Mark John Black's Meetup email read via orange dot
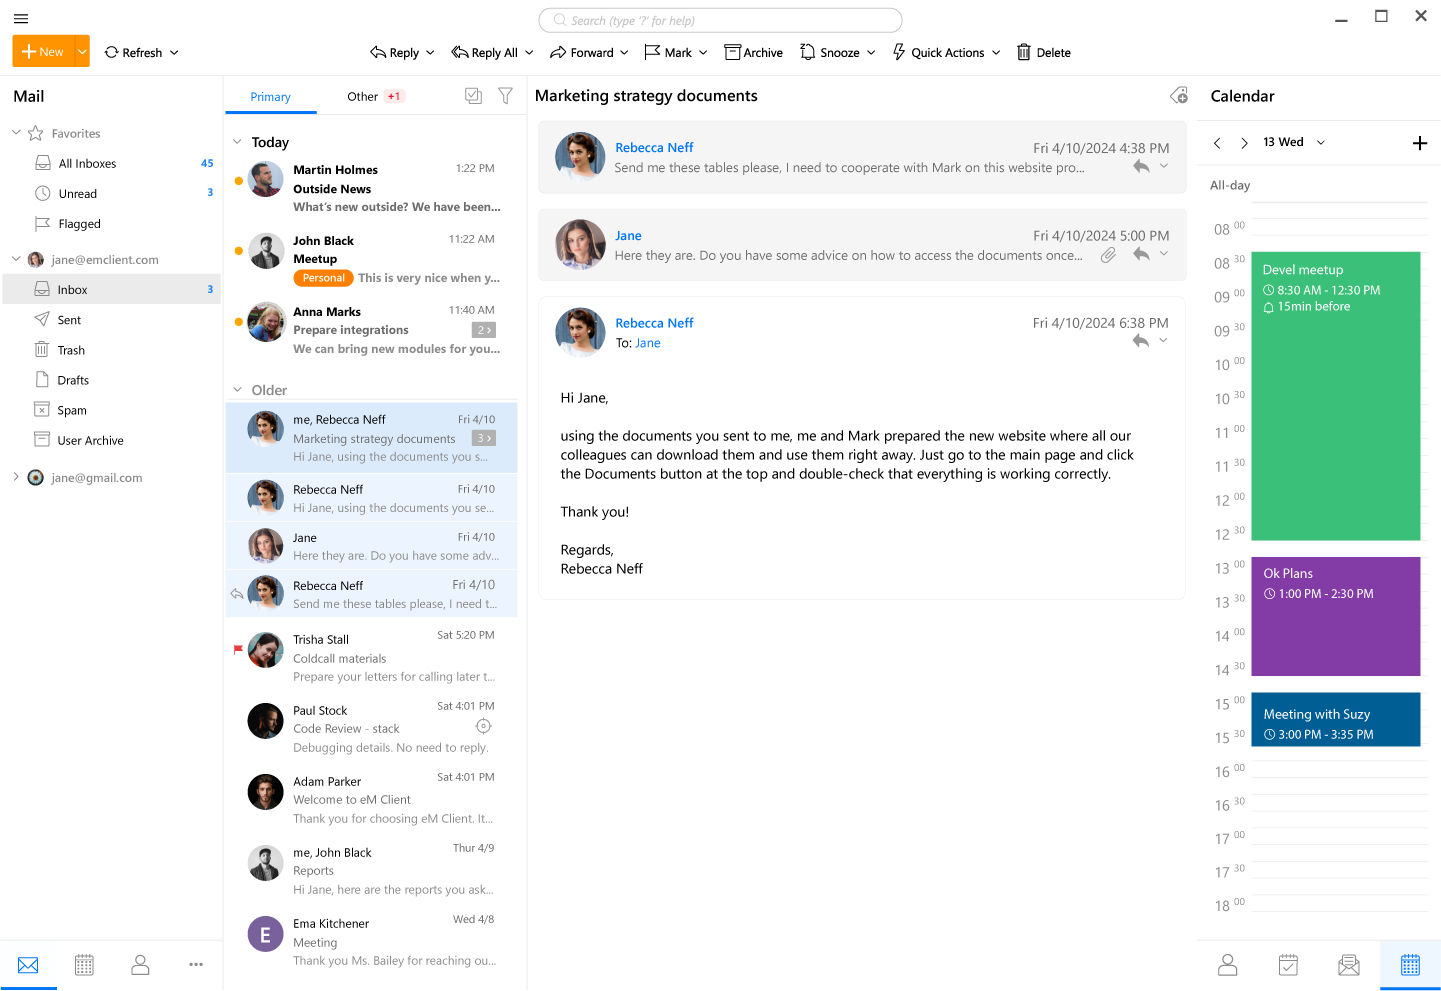 237,250
